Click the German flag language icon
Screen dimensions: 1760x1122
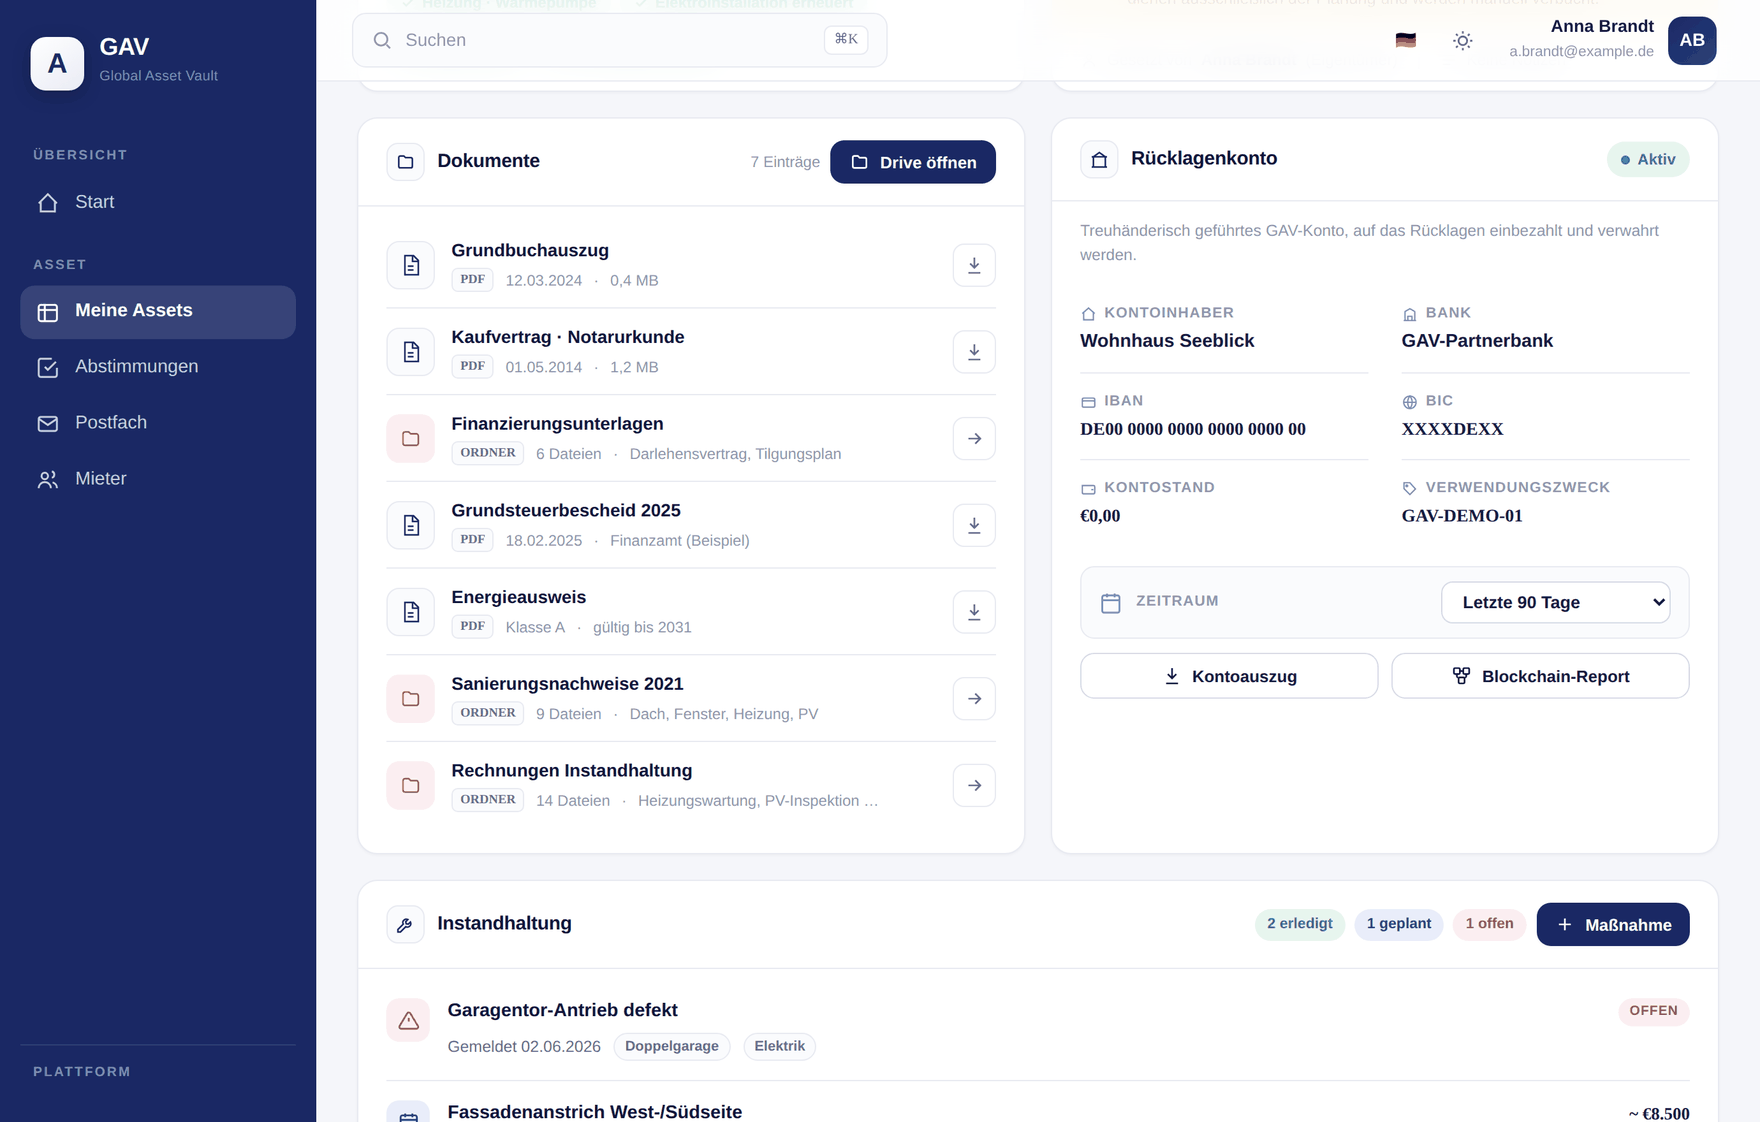(x=1406, y=41)
